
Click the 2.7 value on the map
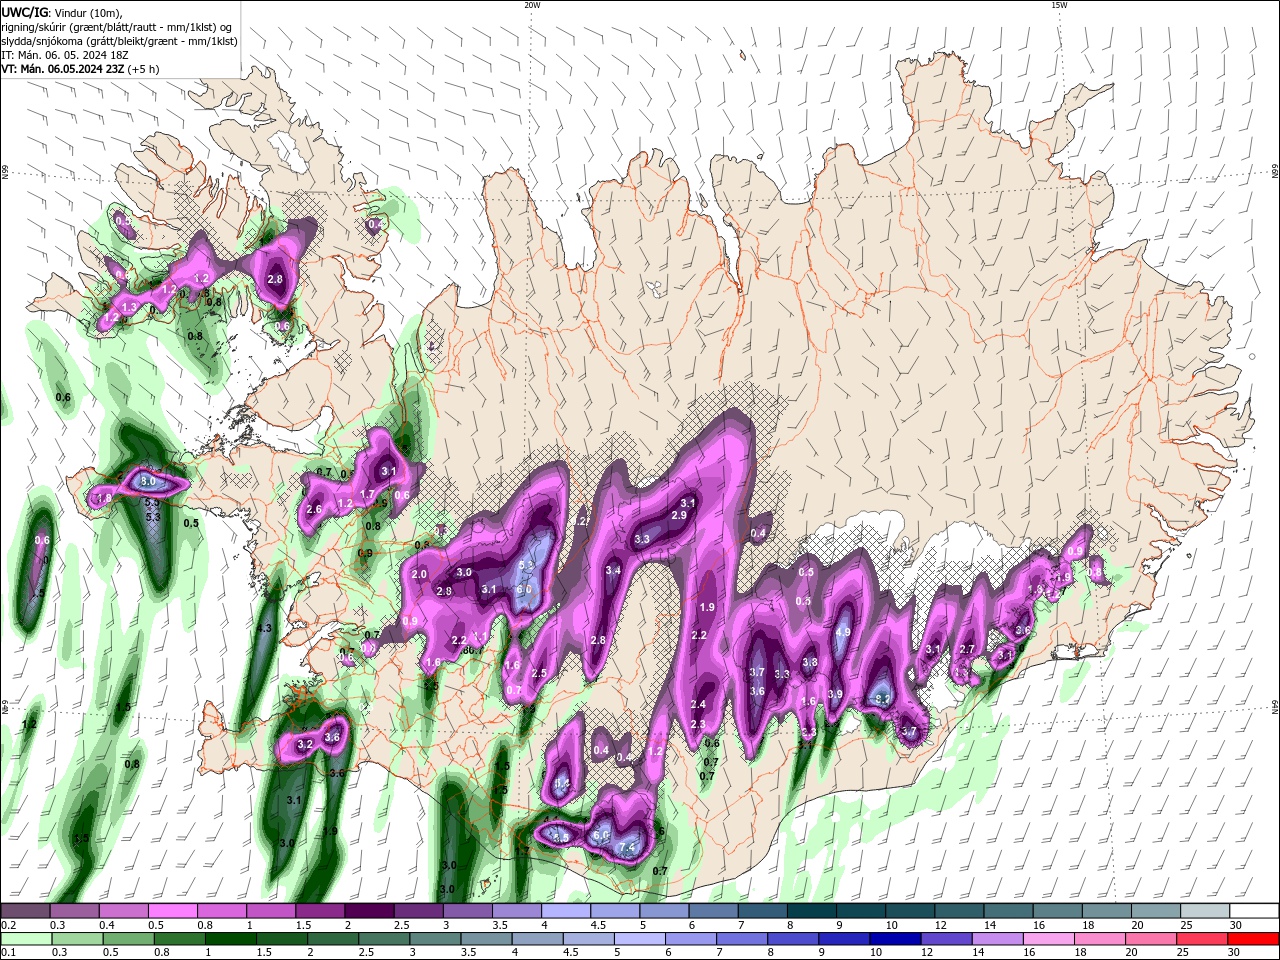[967, 649]
